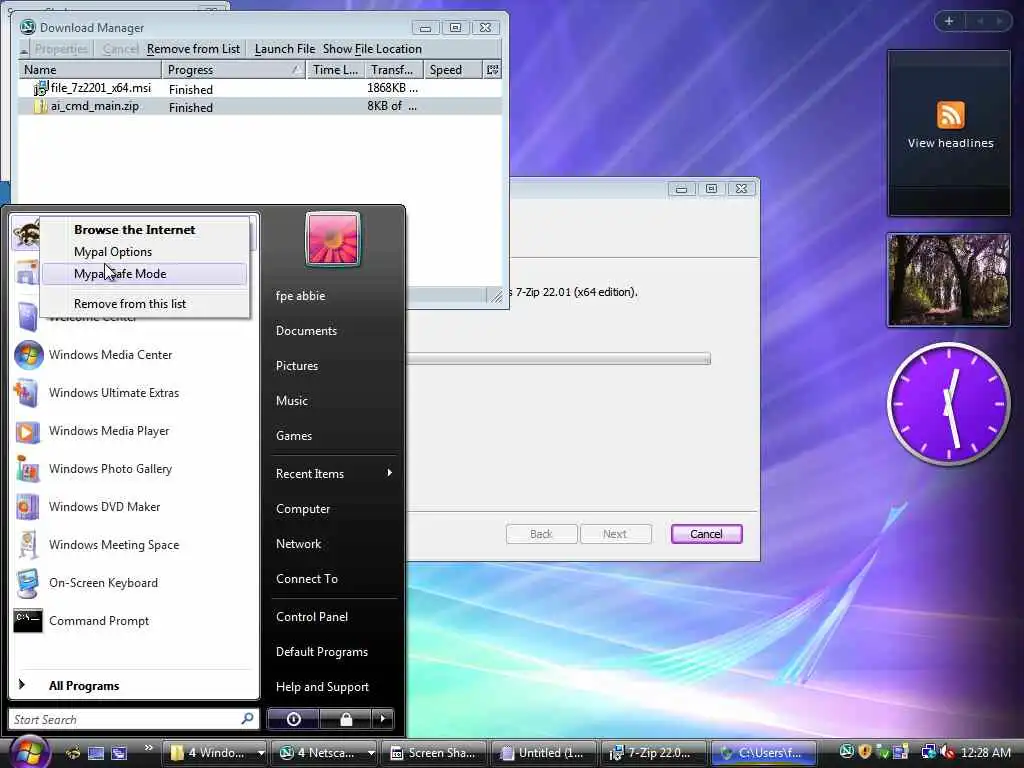Click the Transferred column header
The height and width of the screenshot is (768, 1024).
[x=394, y=70]
